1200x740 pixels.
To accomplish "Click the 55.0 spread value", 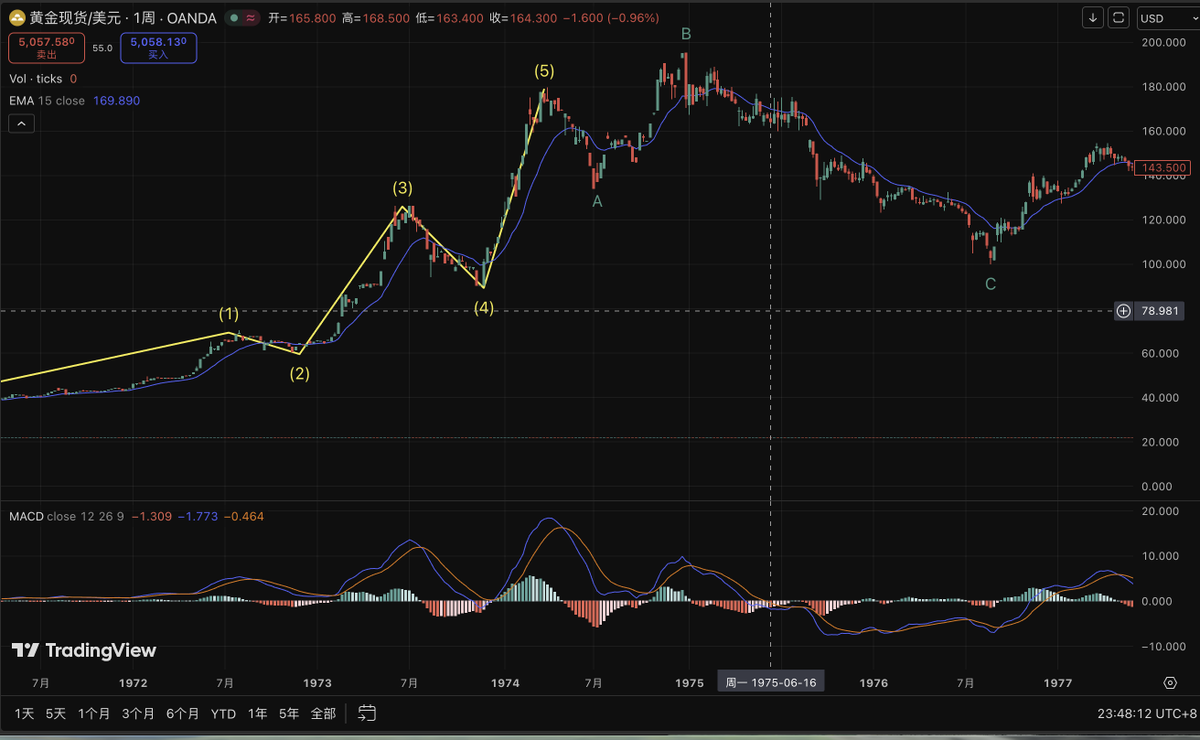I will click(102, 48).
